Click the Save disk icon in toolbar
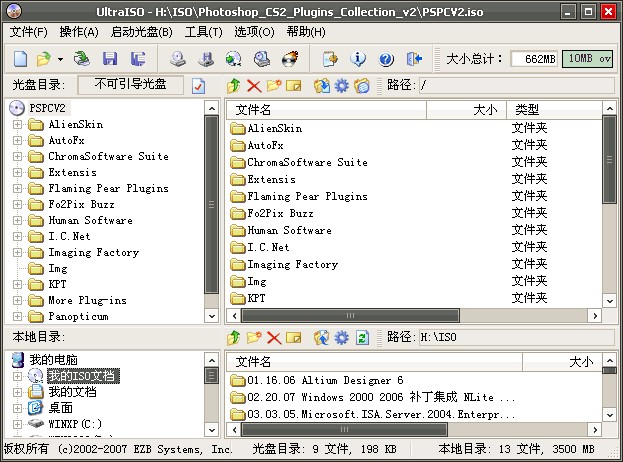Viewport: 623px width, 462px height. pyautogui.click(x=111, y=60)
